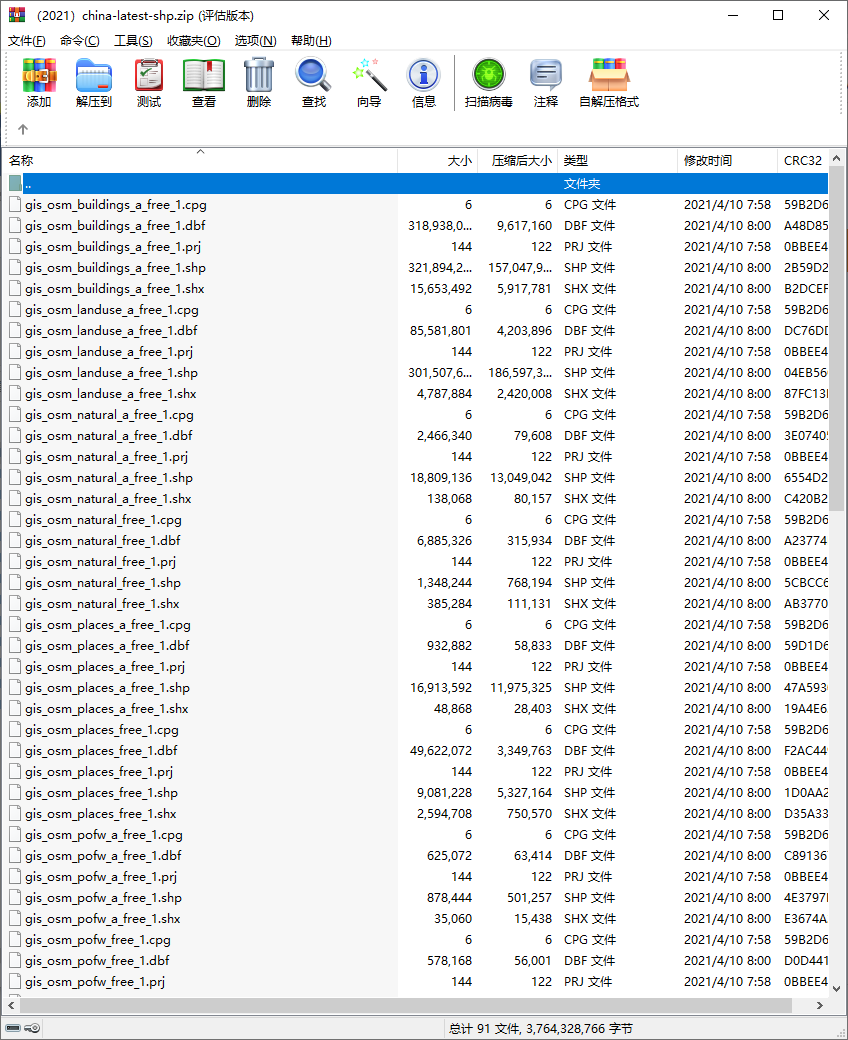Open the Help (帮助) menu
The image size is (848, 1040).
(311, 40)
